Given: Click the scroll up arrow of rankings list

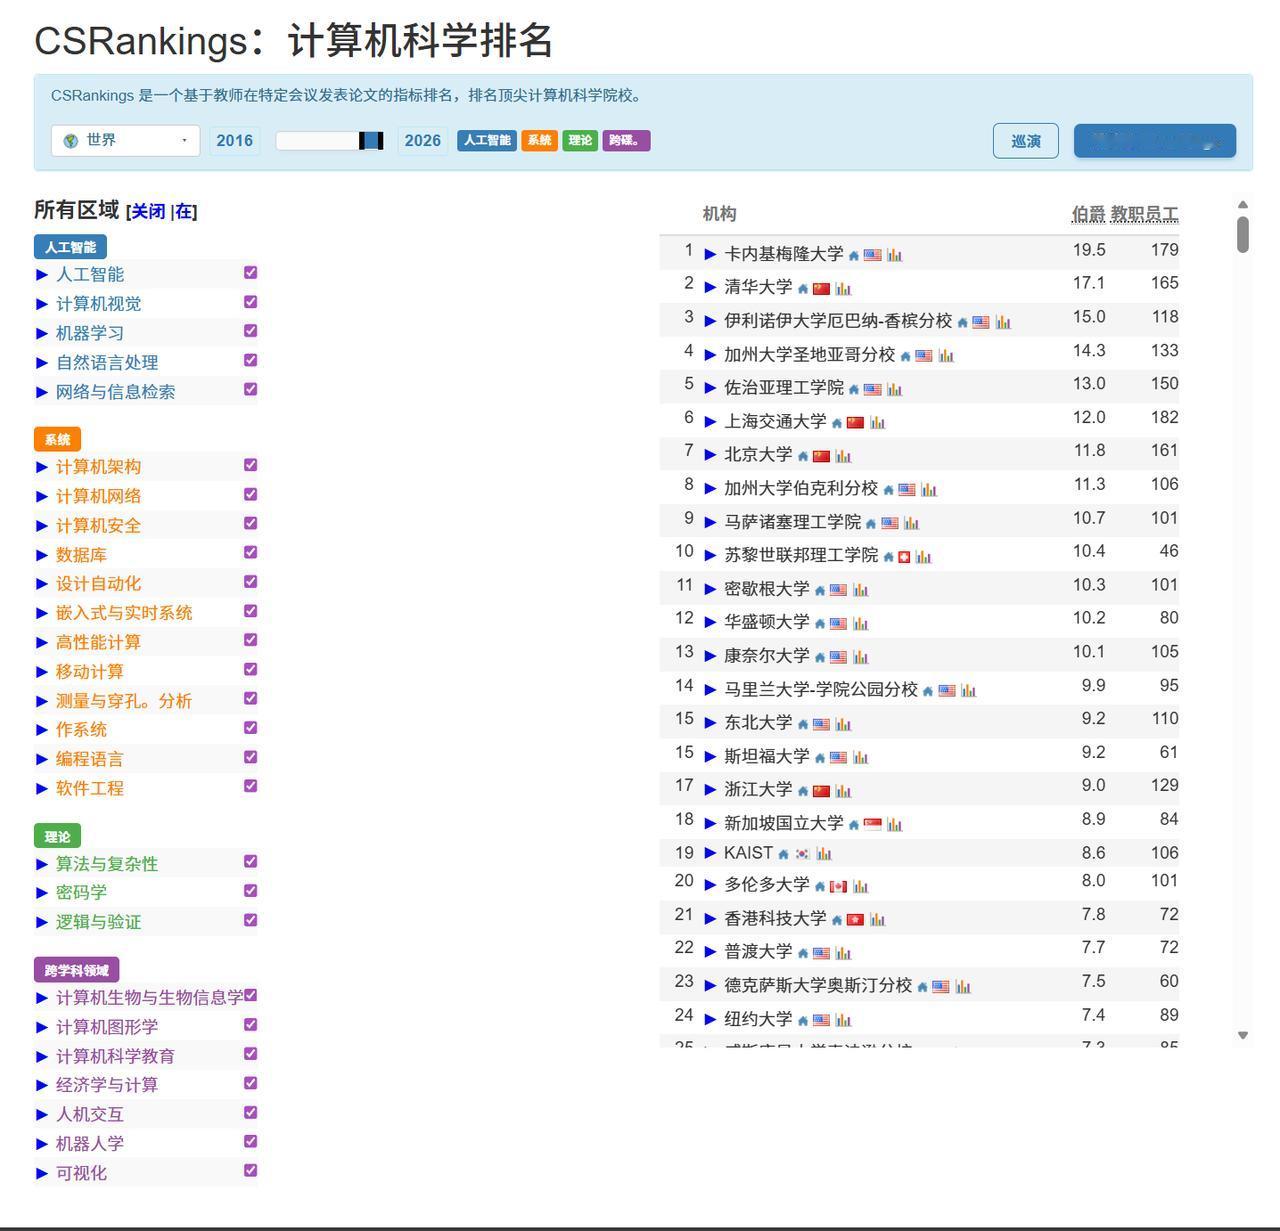Looking at the screenshot, I should [1243, 205].
